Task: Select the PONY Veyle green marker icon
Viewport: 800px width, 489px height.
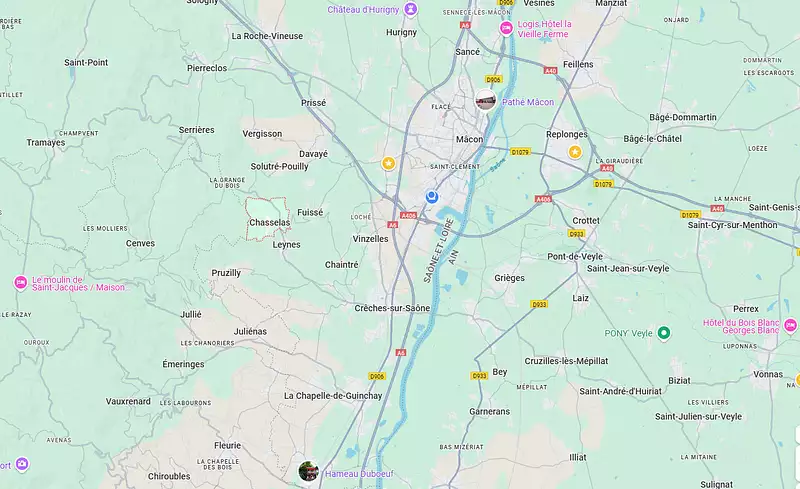Action: point(663,333)
